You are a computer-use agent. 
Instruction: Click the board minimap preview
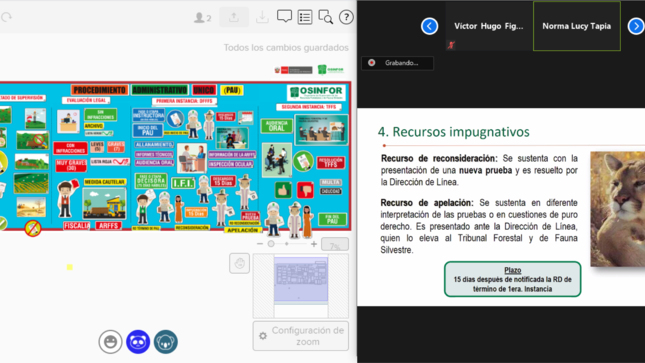pyautogui.click(x=301, y=285)
